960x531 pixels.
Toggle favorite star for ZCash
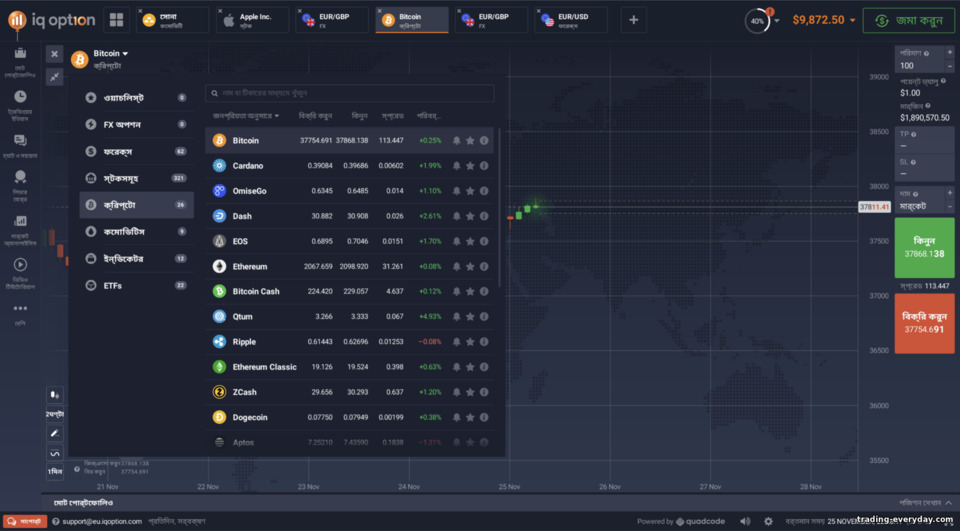point(470,392)
